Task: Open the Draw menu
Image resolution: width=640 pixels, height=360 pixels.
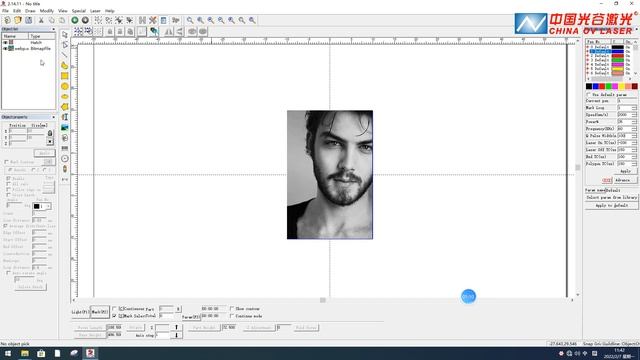Action: [30, 11]
